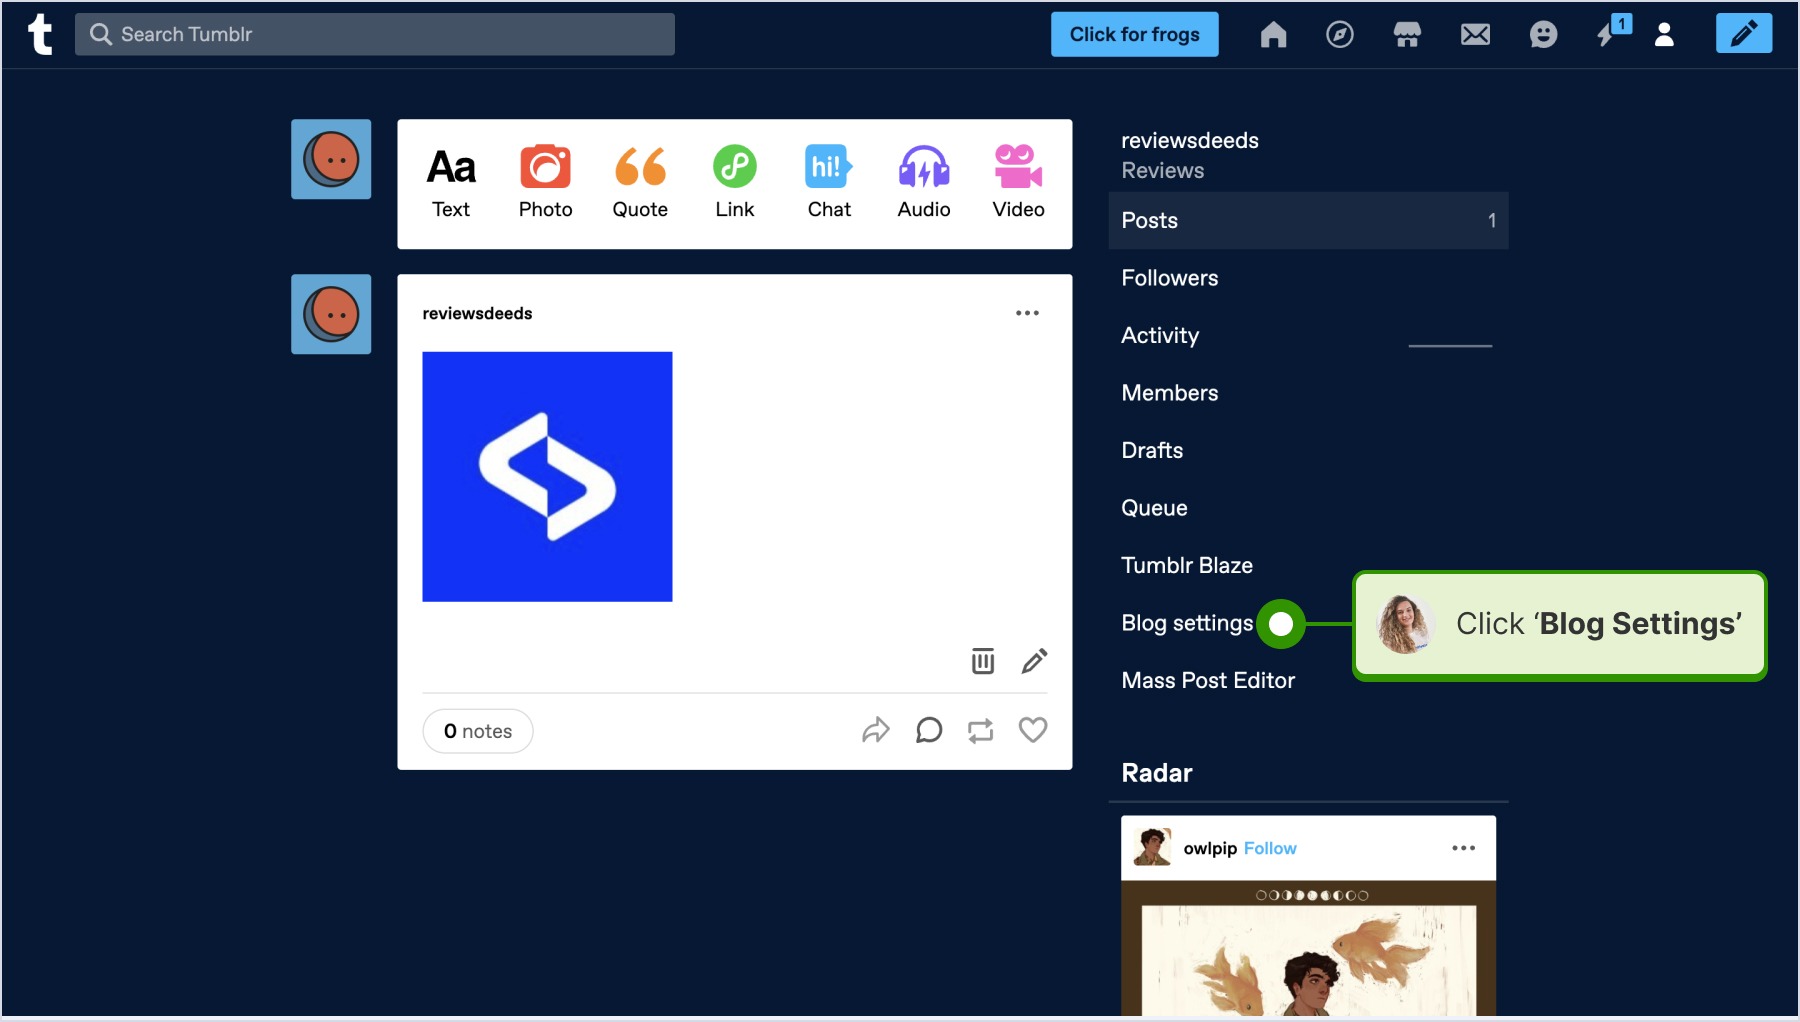Open Mass Post Editor
Image resolution: width=1800 pixels, height=1022 pixels.
pyautogui.click(x=1208, y=680)
